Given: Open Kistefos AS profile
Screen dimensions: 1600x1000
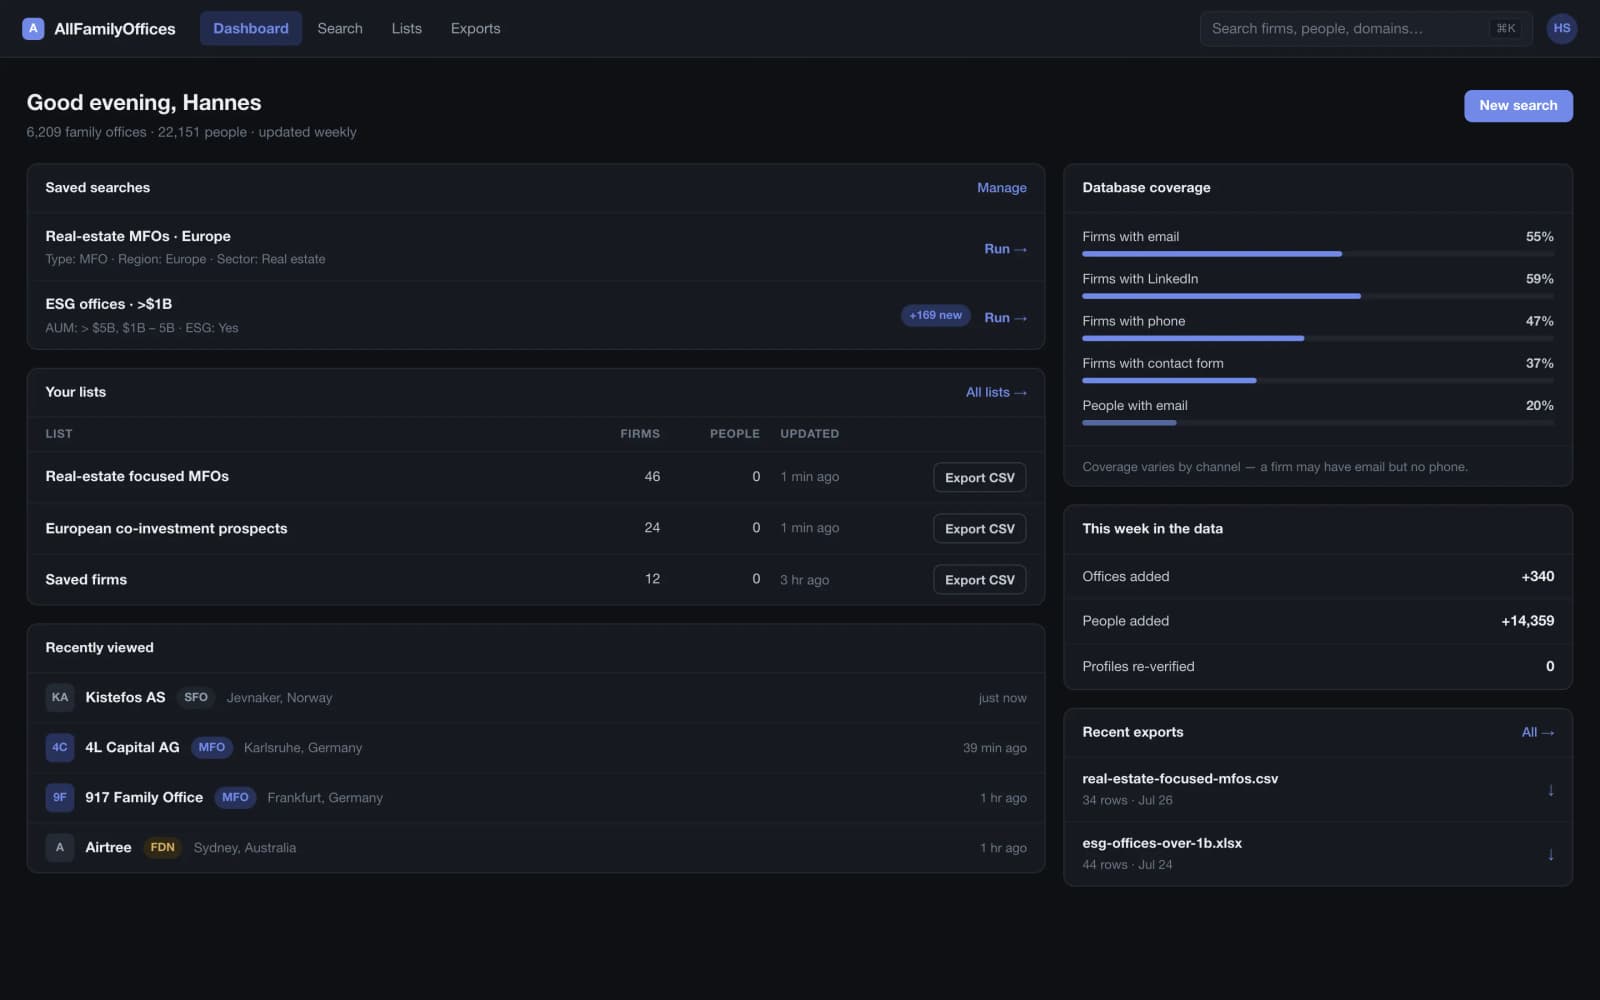Looking at the screenshot, I should click(x=125, y=697).
